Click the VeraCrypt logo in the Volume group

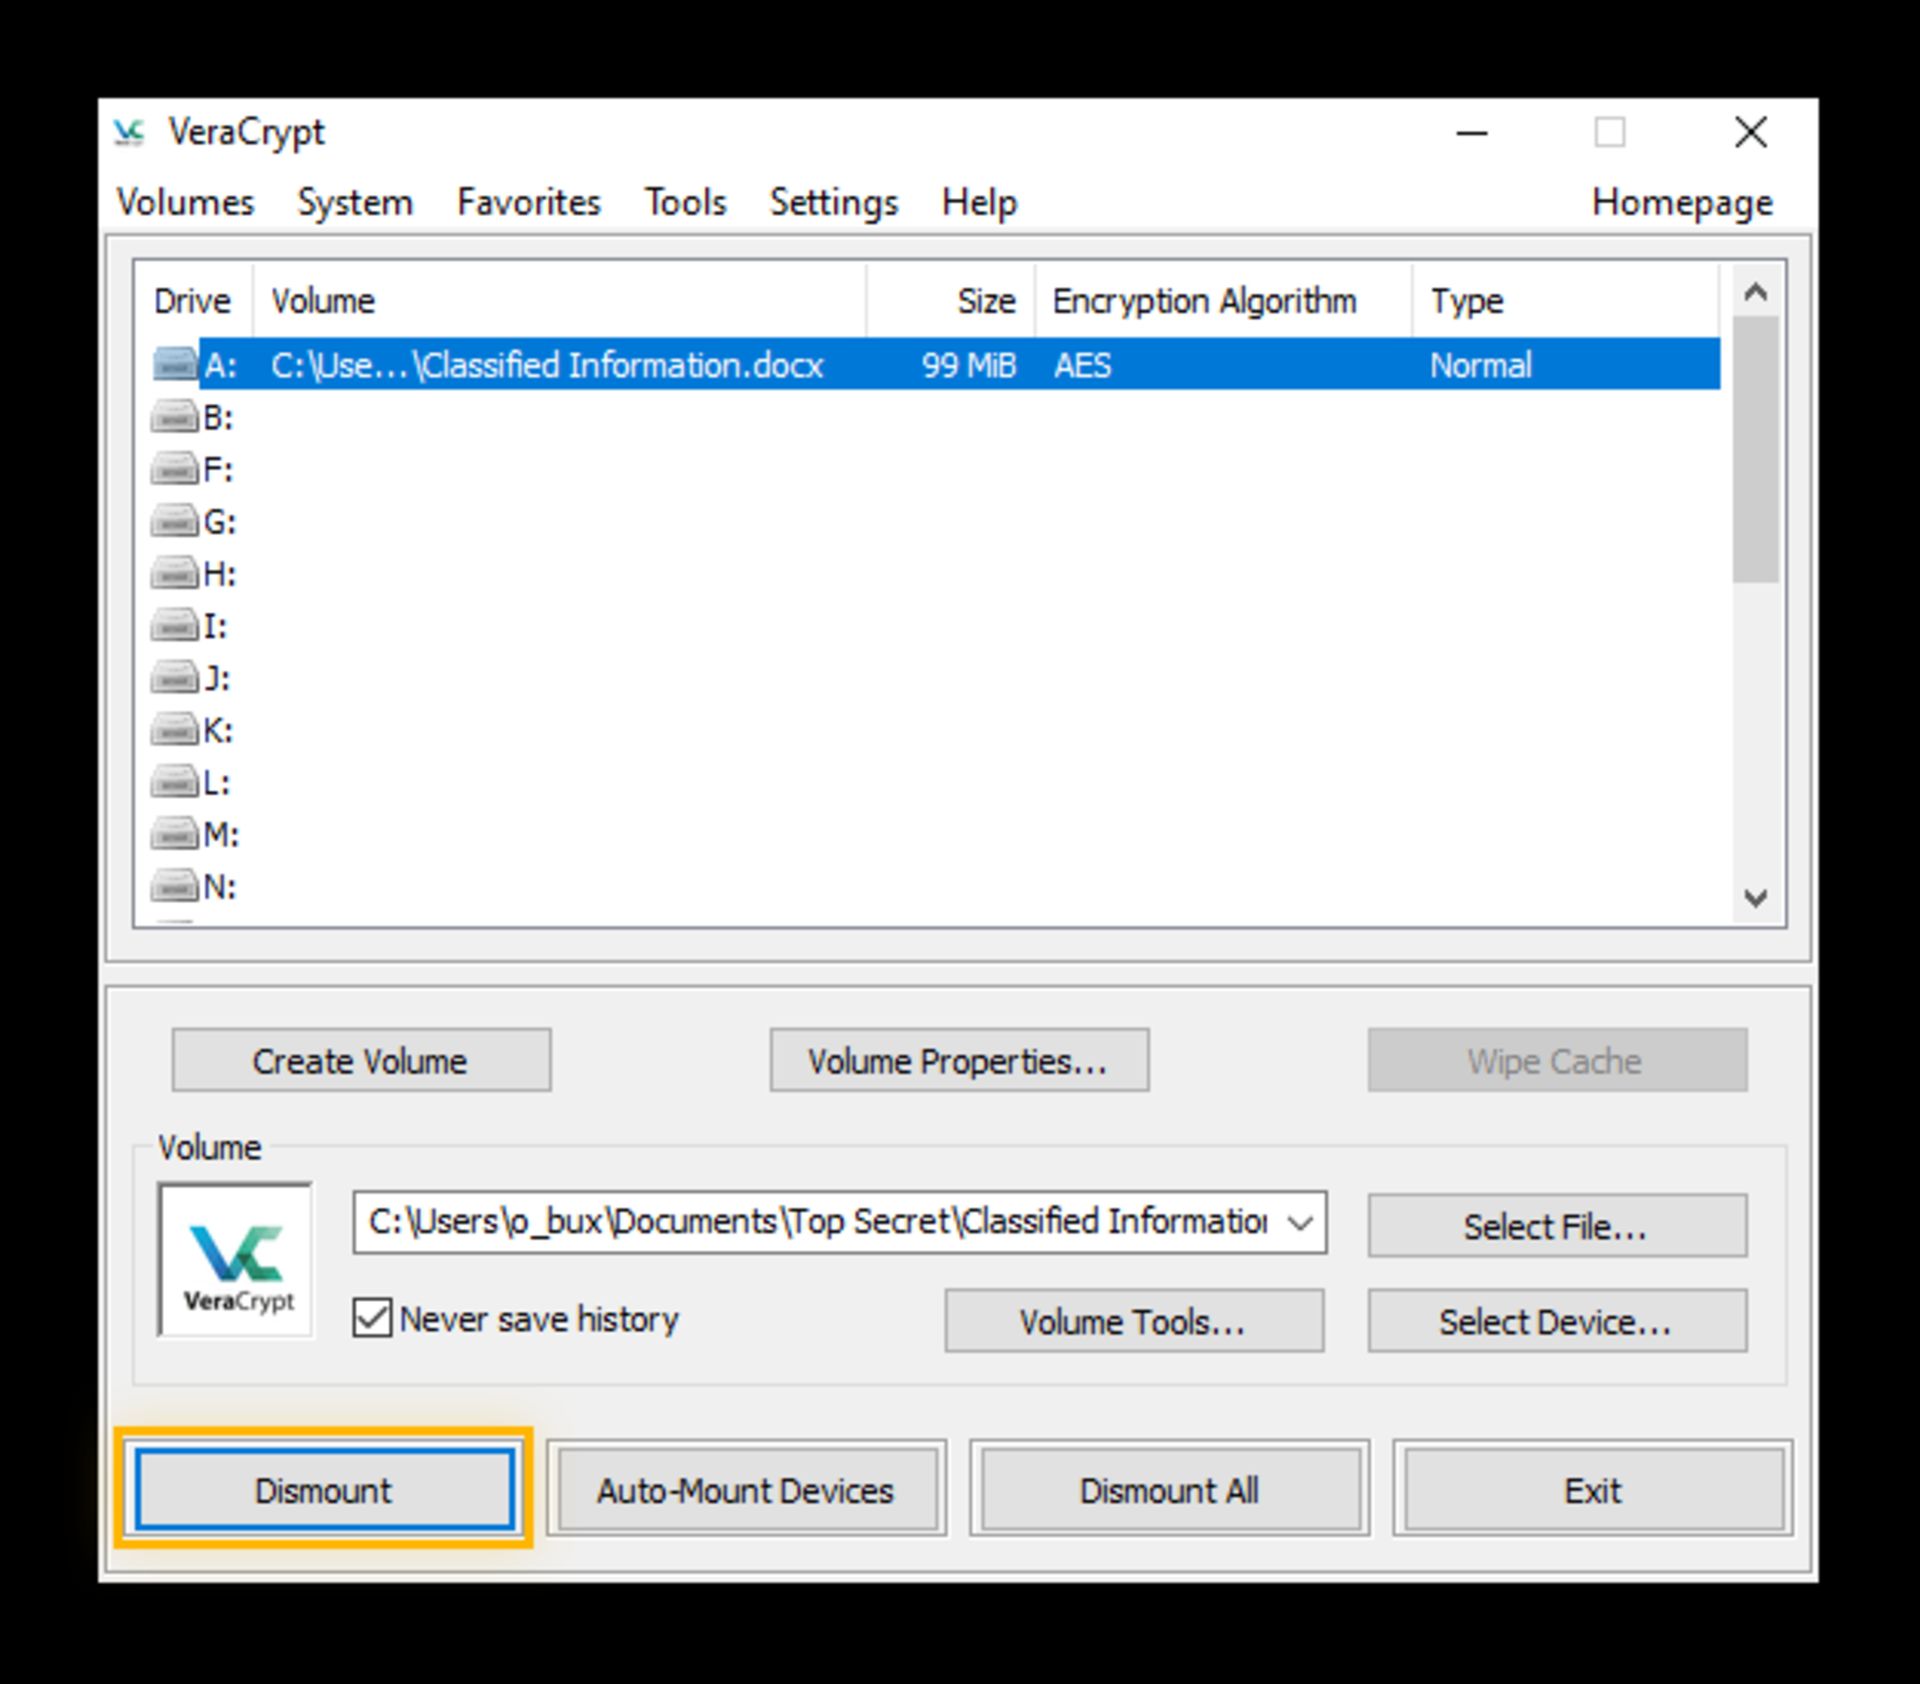click(236, 1260)
